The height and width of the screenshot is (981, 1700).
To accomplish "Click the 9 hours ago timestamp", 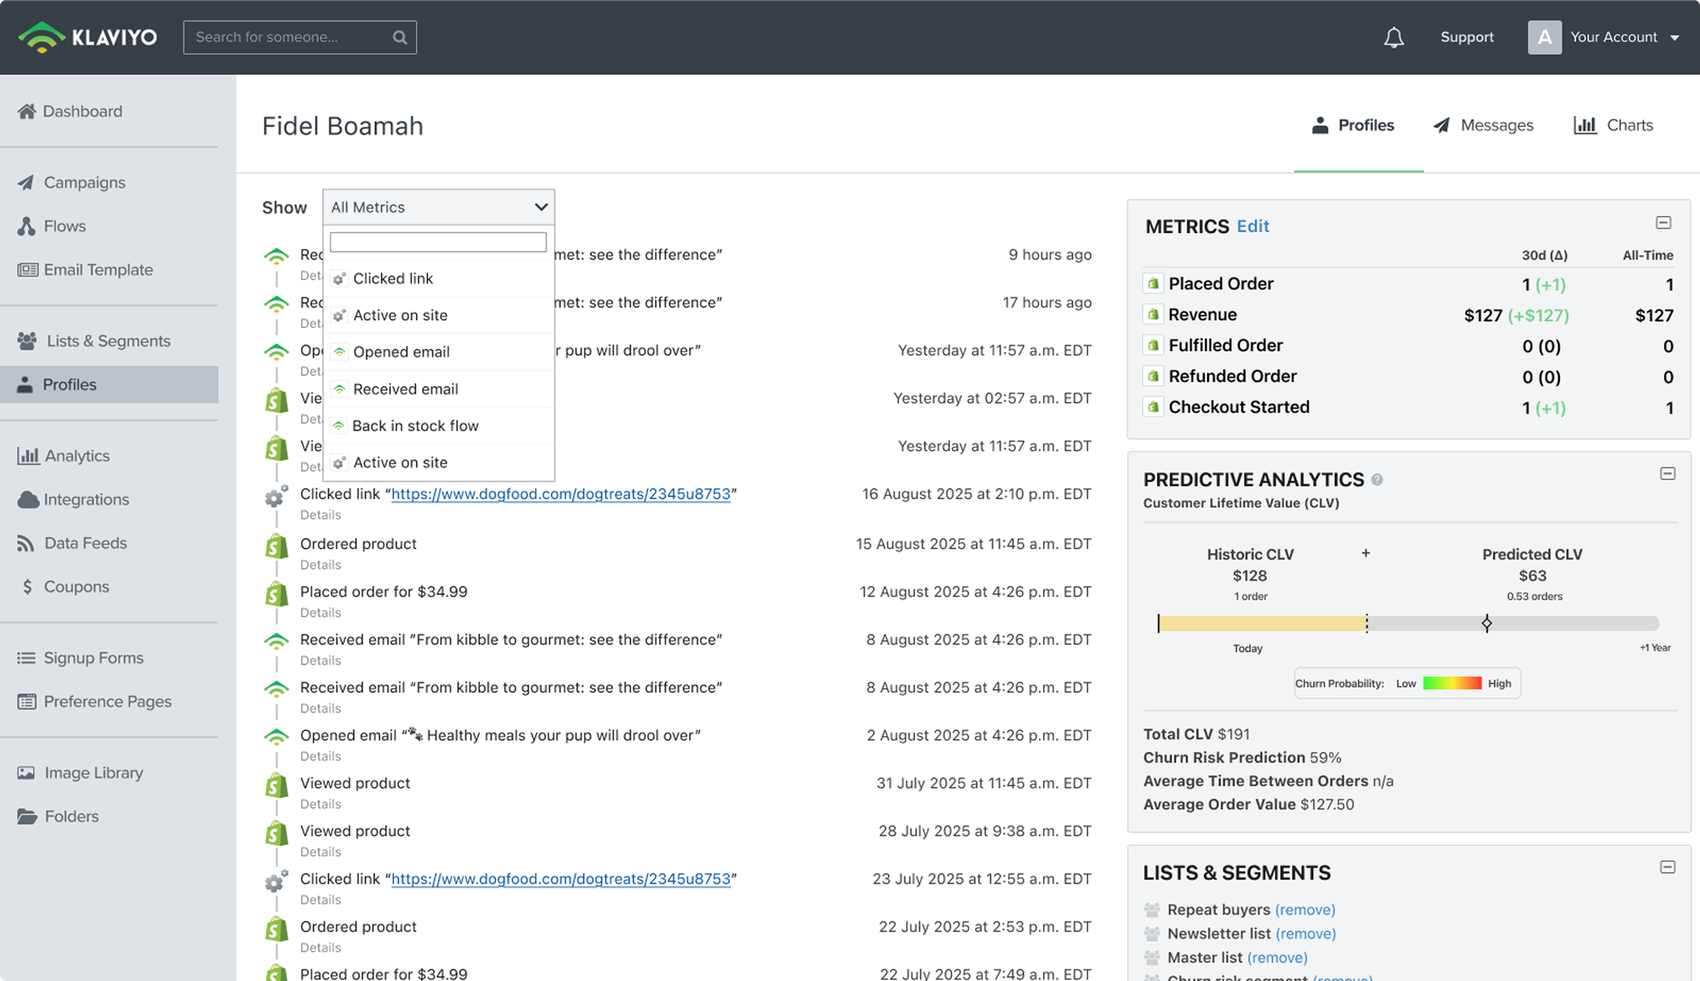I will point(1050,255).
